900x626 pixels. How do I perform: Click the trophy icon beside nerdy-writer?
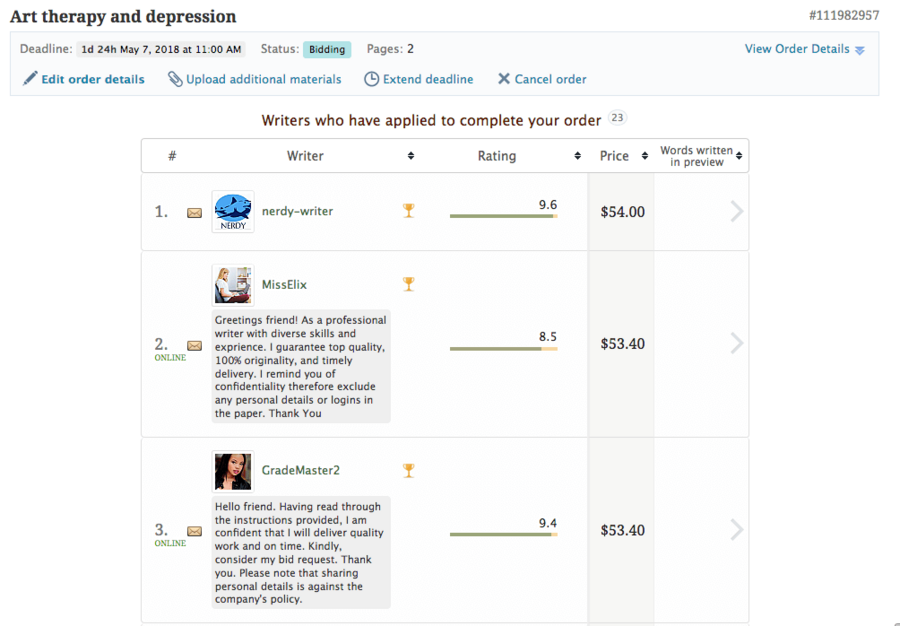(408, 211)
